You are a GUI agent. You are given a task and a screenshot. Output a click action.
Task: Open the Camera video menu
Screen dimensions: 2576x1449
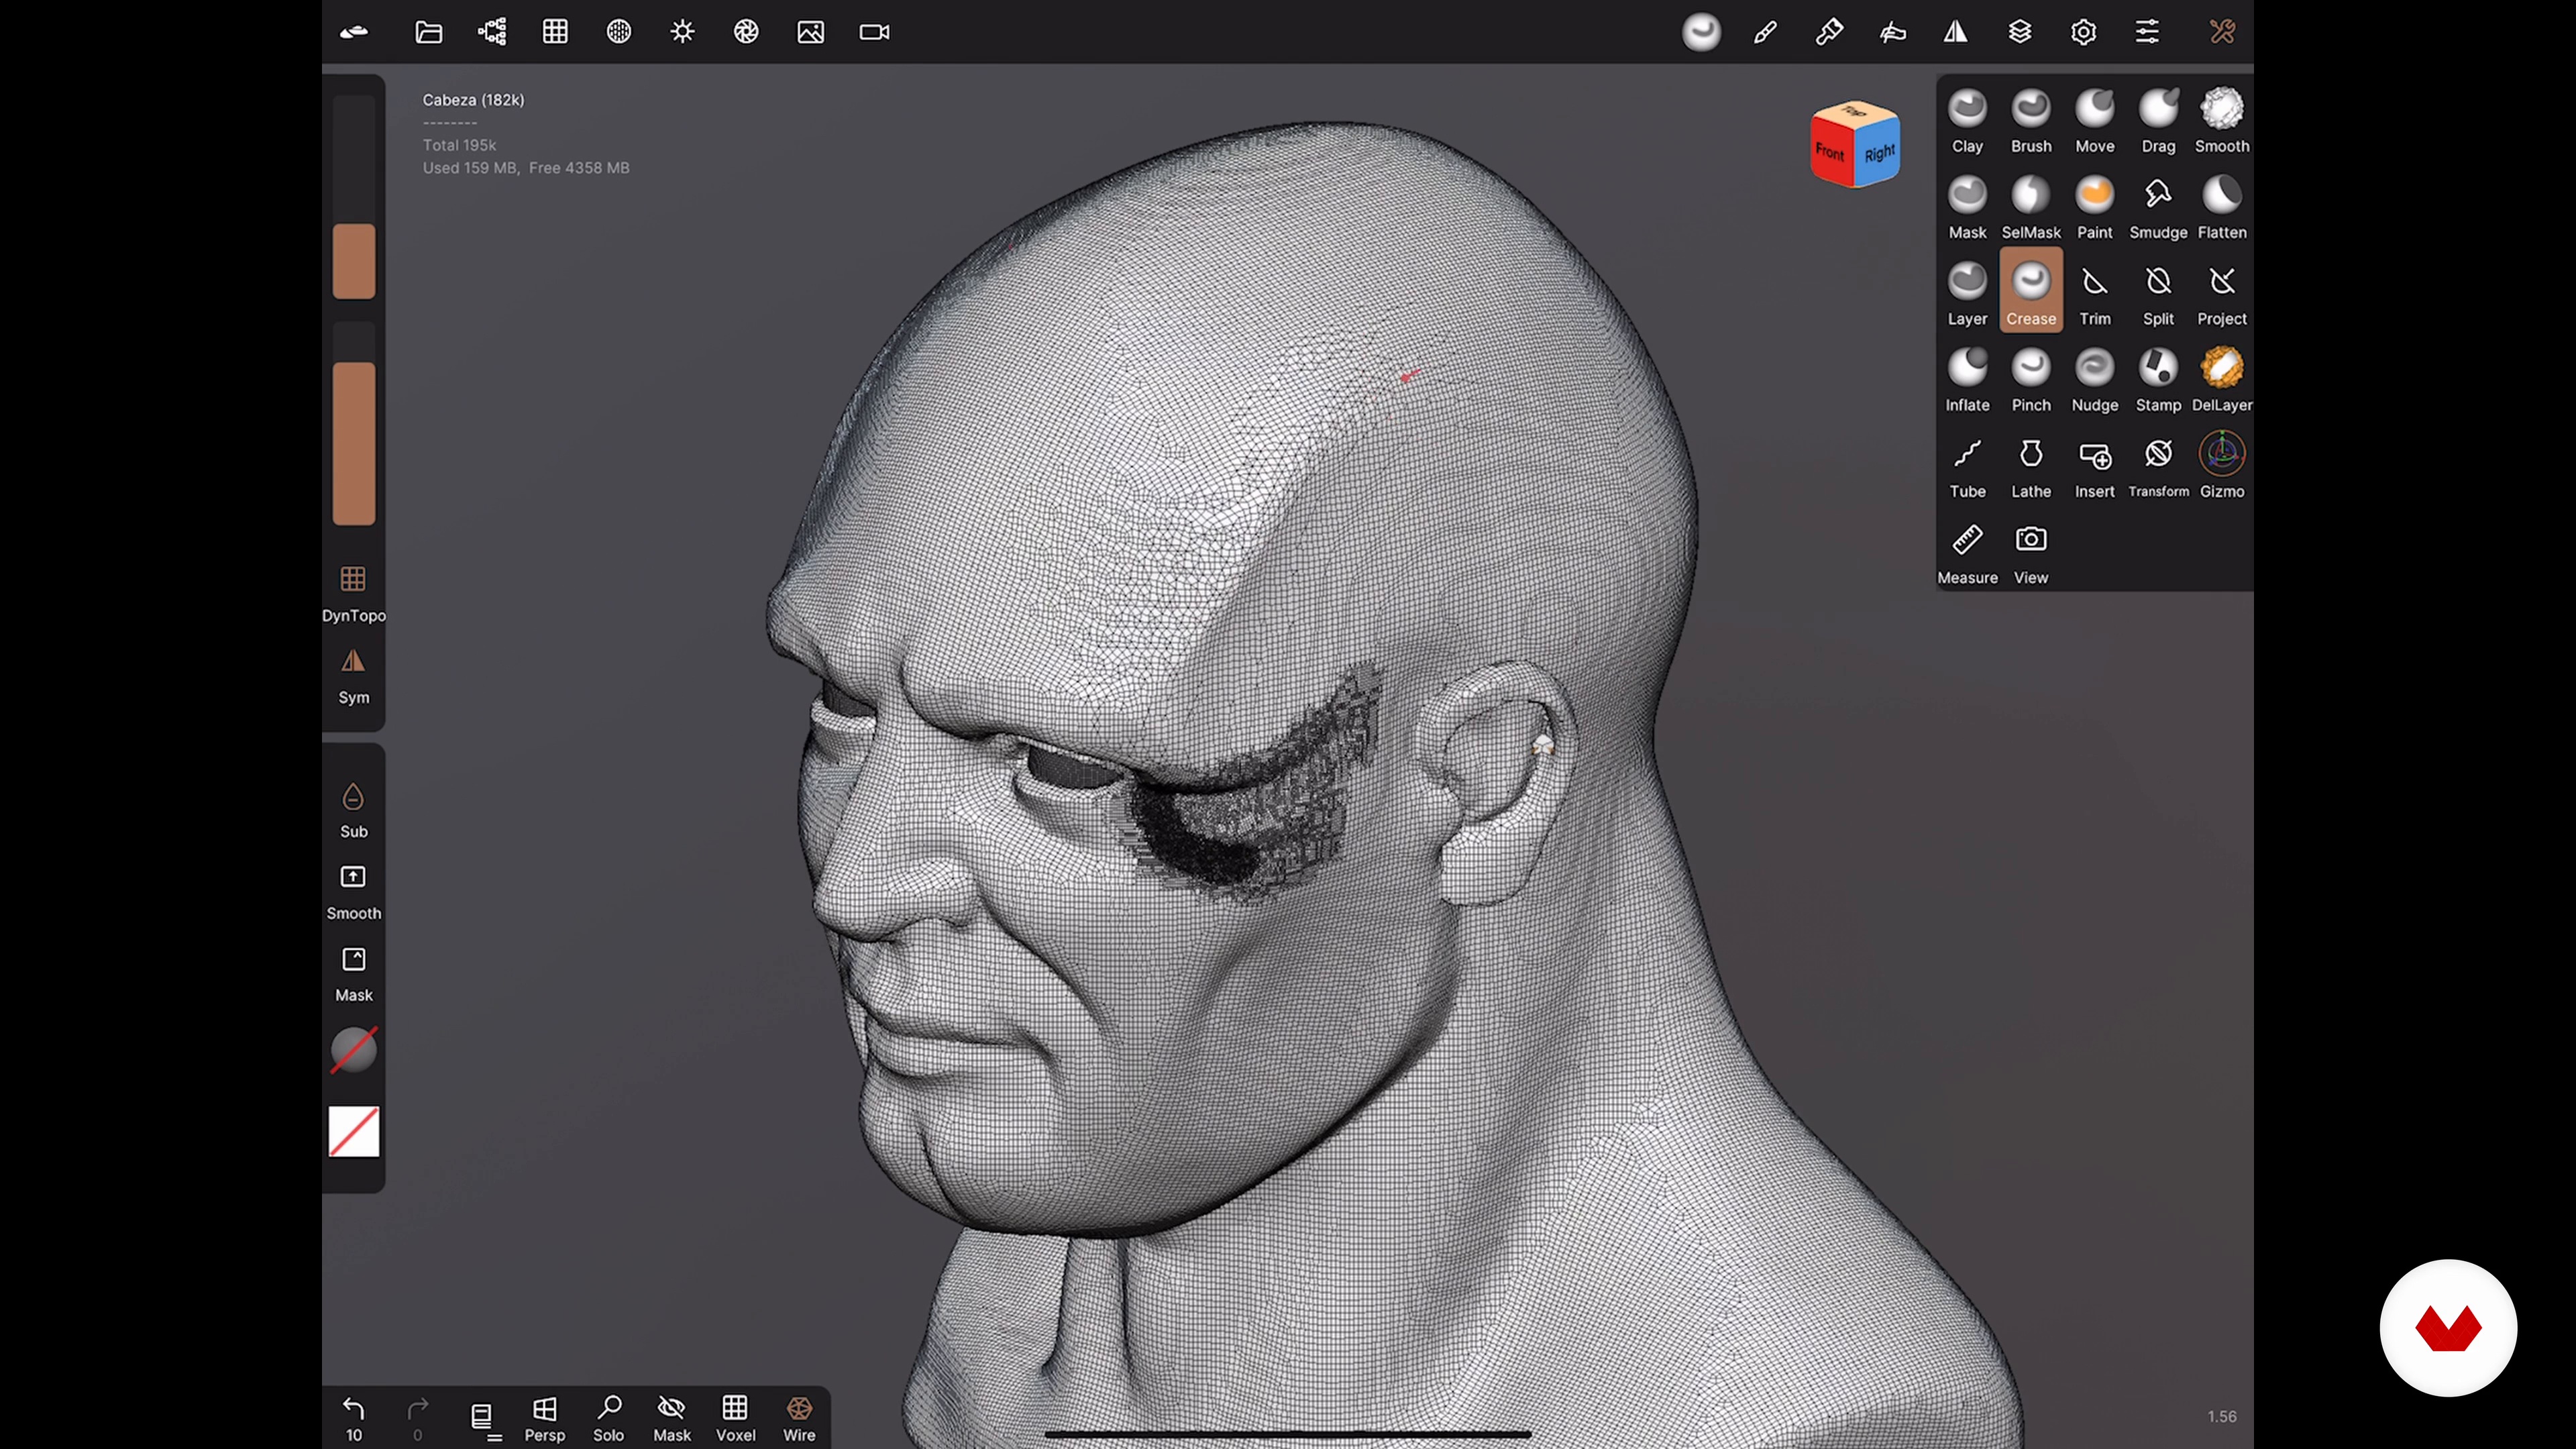[x=874, y=32]
